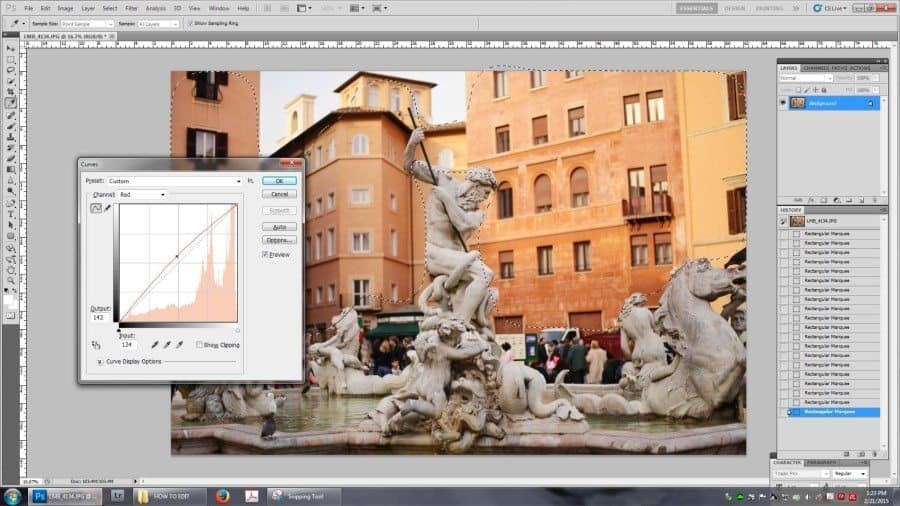Expand Curve Display Options
This screenshot has height=506, width=900.
pyautogui.click(x=100, y=362)
